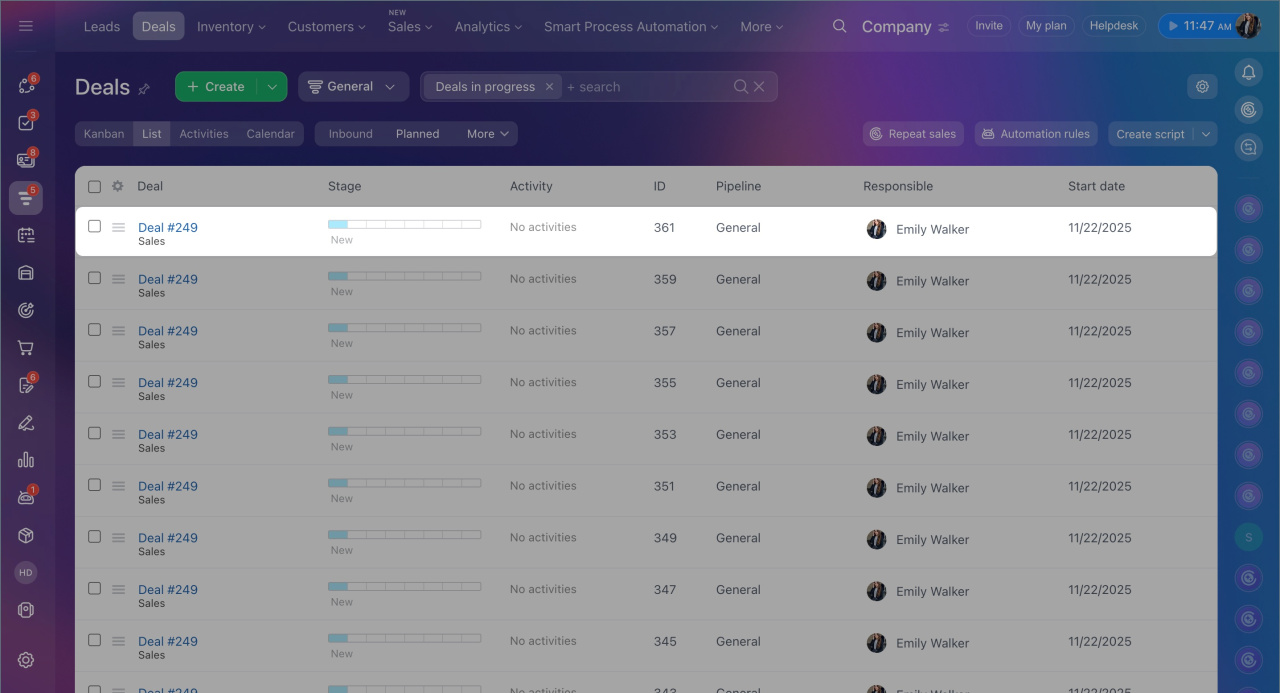This screenshot has width=1280, height=693.
Task: Check the box for deal ID 355
Action: pyautogui.click(x=94, y=382)
